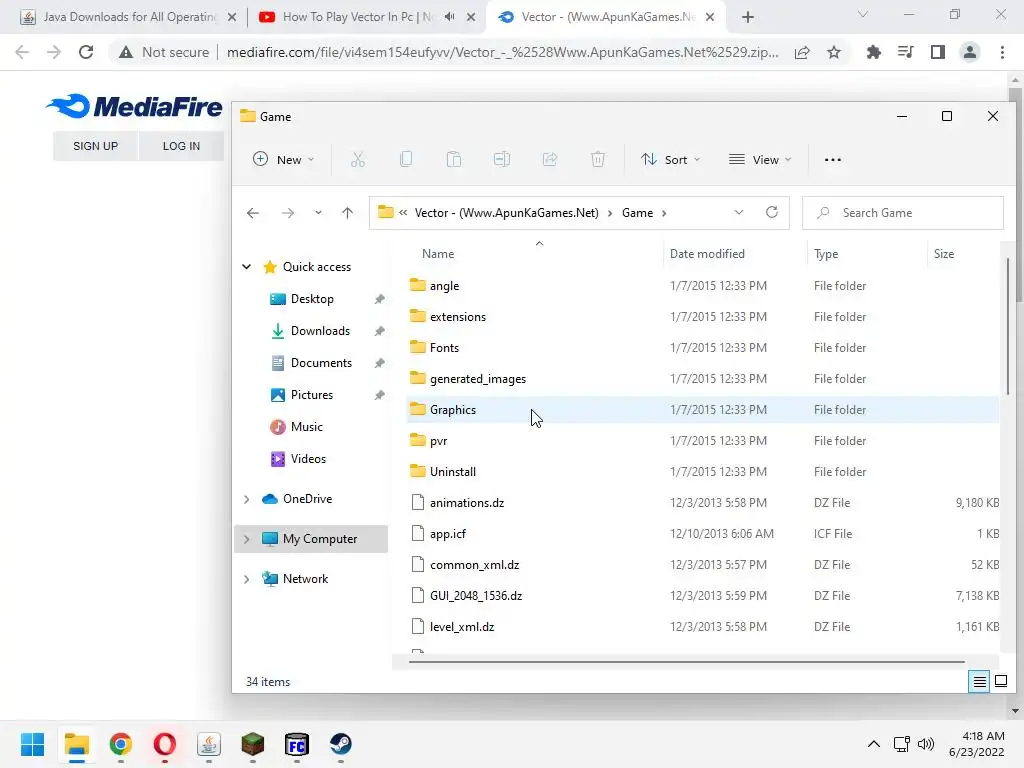This screenshot has width=1024, height=768.
Task: Open Opera browser from taskbar
Action: pyautogui.click(x=165, y=744)
